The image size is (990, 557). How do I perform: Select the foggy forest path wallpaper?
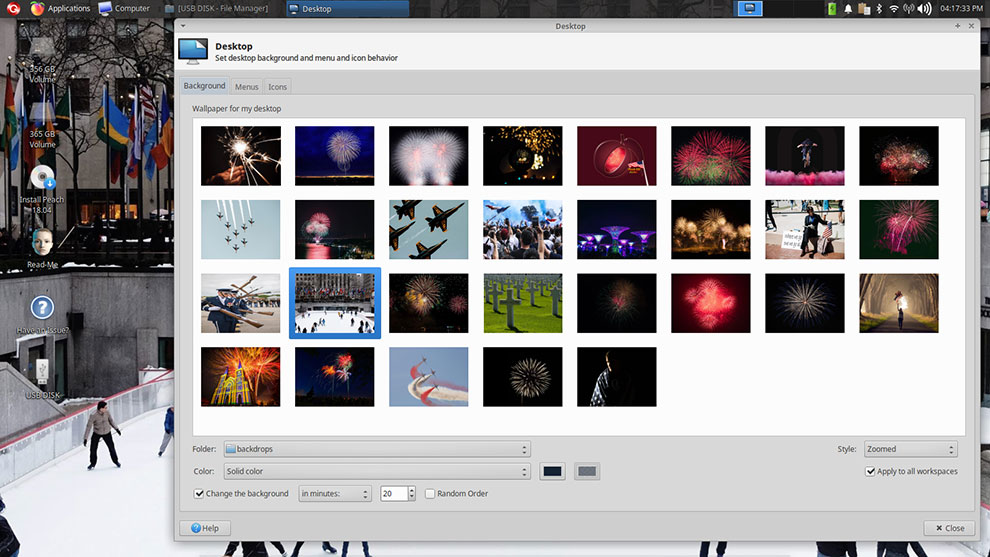(899, 303)
